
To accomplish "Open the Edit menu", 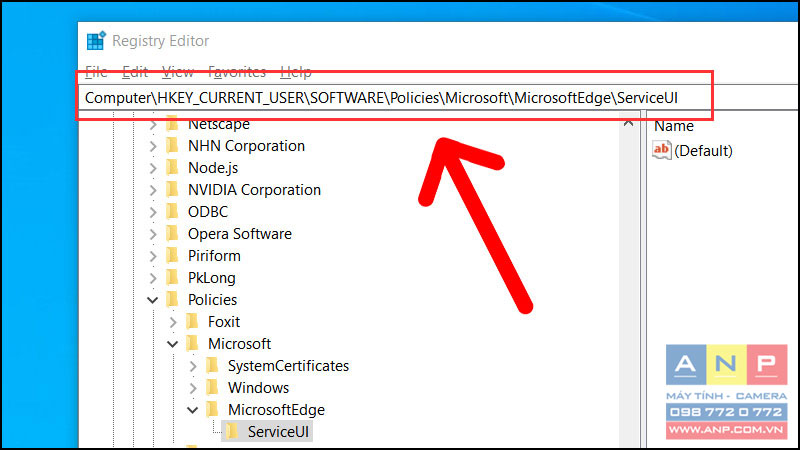I will (135, 72).
